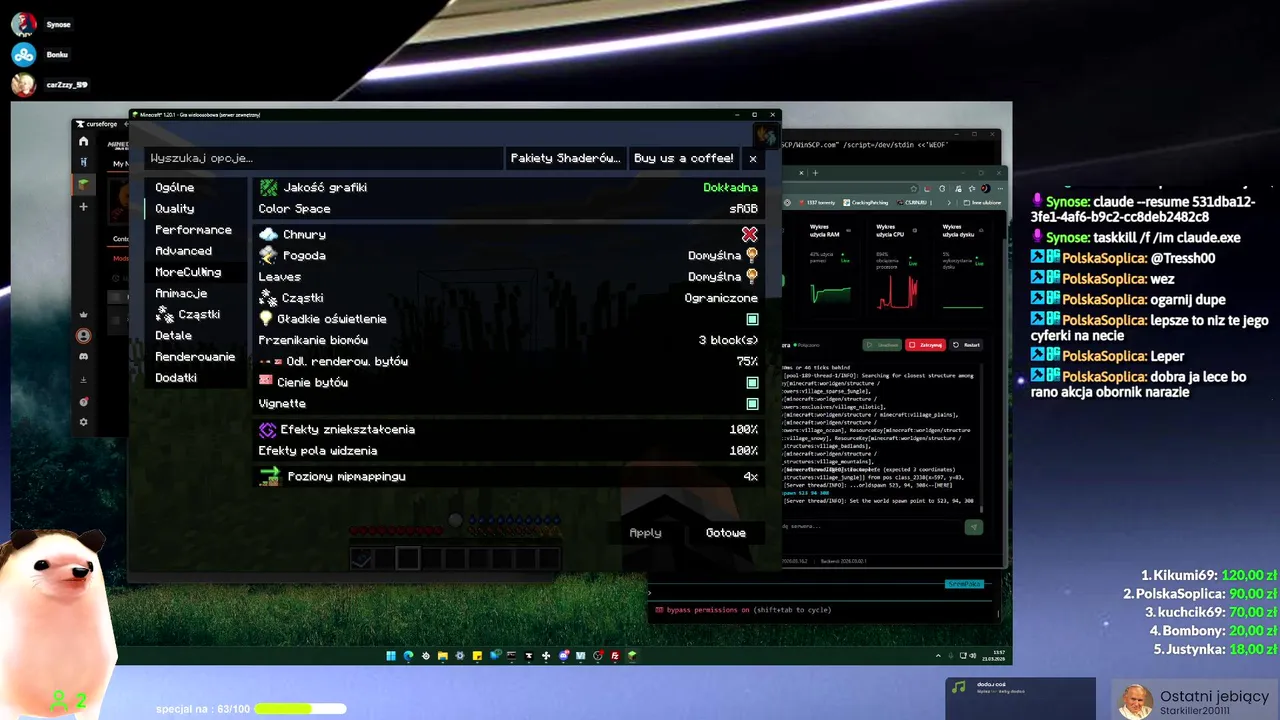Open Discord from the taskbar
The width and height of the screenshot is (1280, 720).
point(564,656)
